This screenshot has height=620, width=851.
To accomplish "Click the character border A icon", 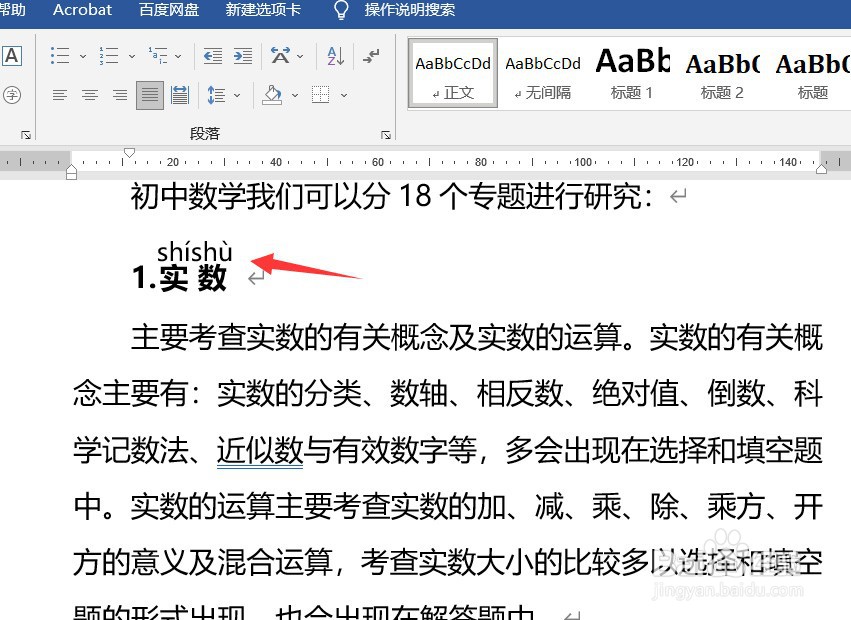I will 12,56.
